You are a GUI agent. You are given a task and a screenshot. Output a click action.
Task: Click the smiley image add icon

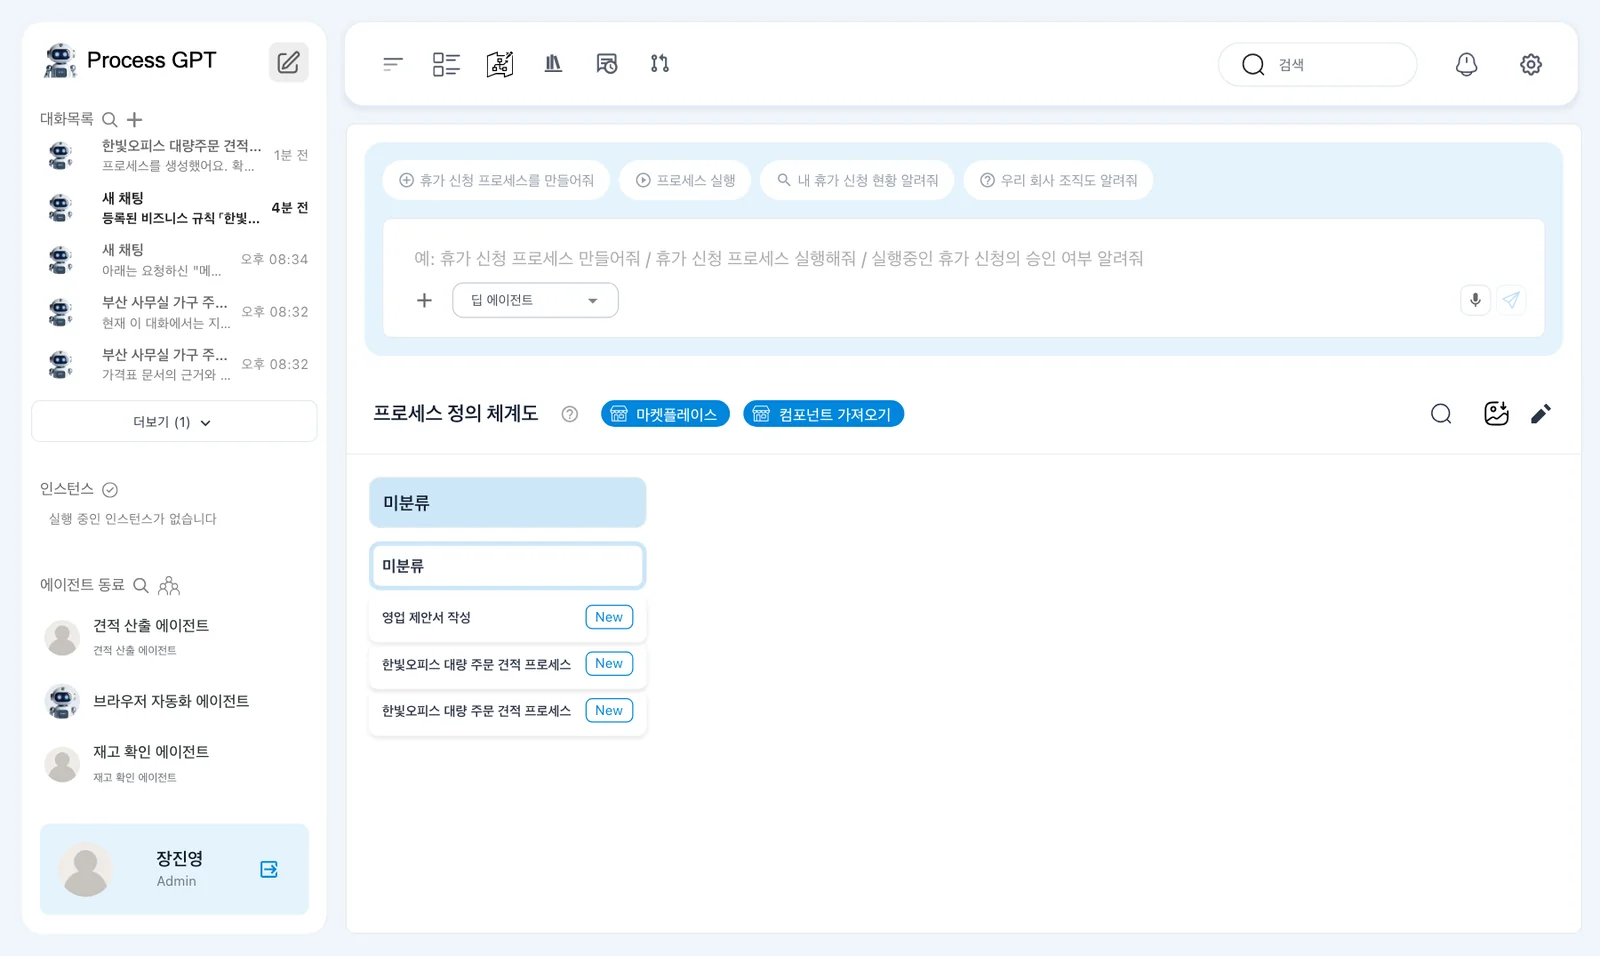pyautogui.click(x=1496, y=414)
